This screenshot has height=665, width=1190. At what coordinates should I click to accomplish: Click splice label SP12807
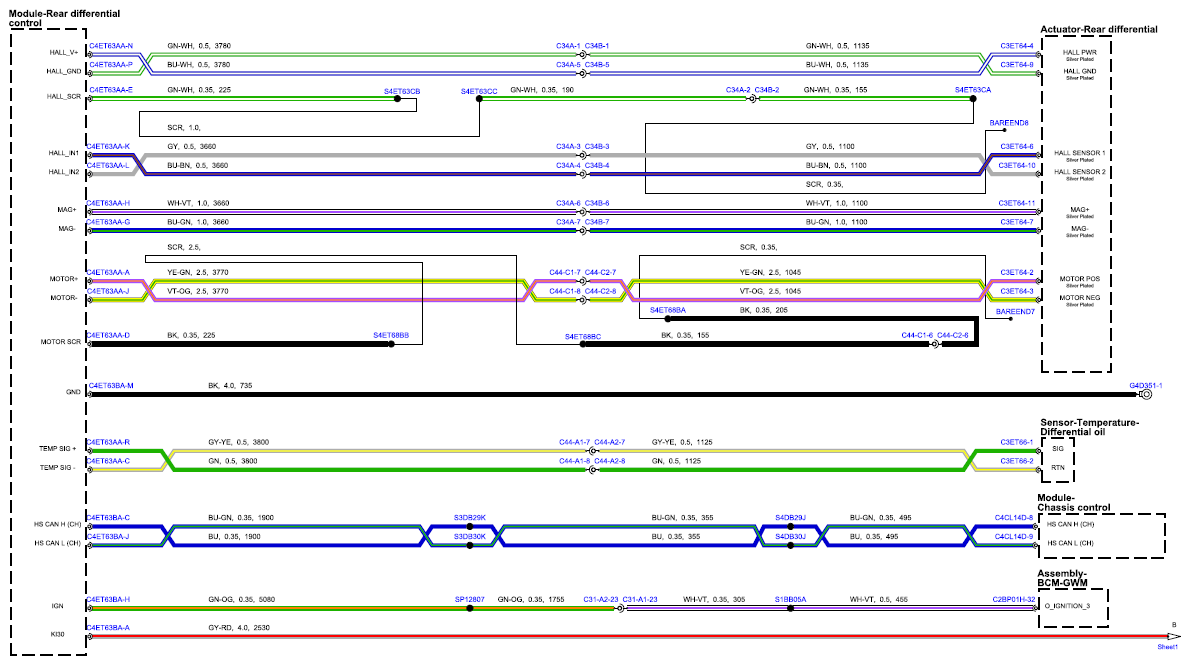pyautogui.click(x=470, y=600)
